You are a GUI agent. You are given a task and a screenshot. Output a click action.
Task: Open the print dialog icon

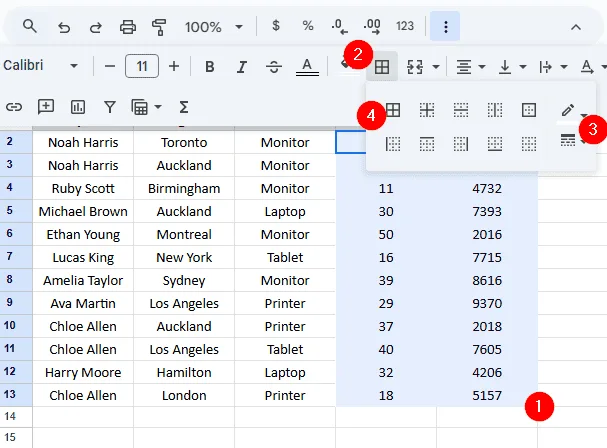128,27
